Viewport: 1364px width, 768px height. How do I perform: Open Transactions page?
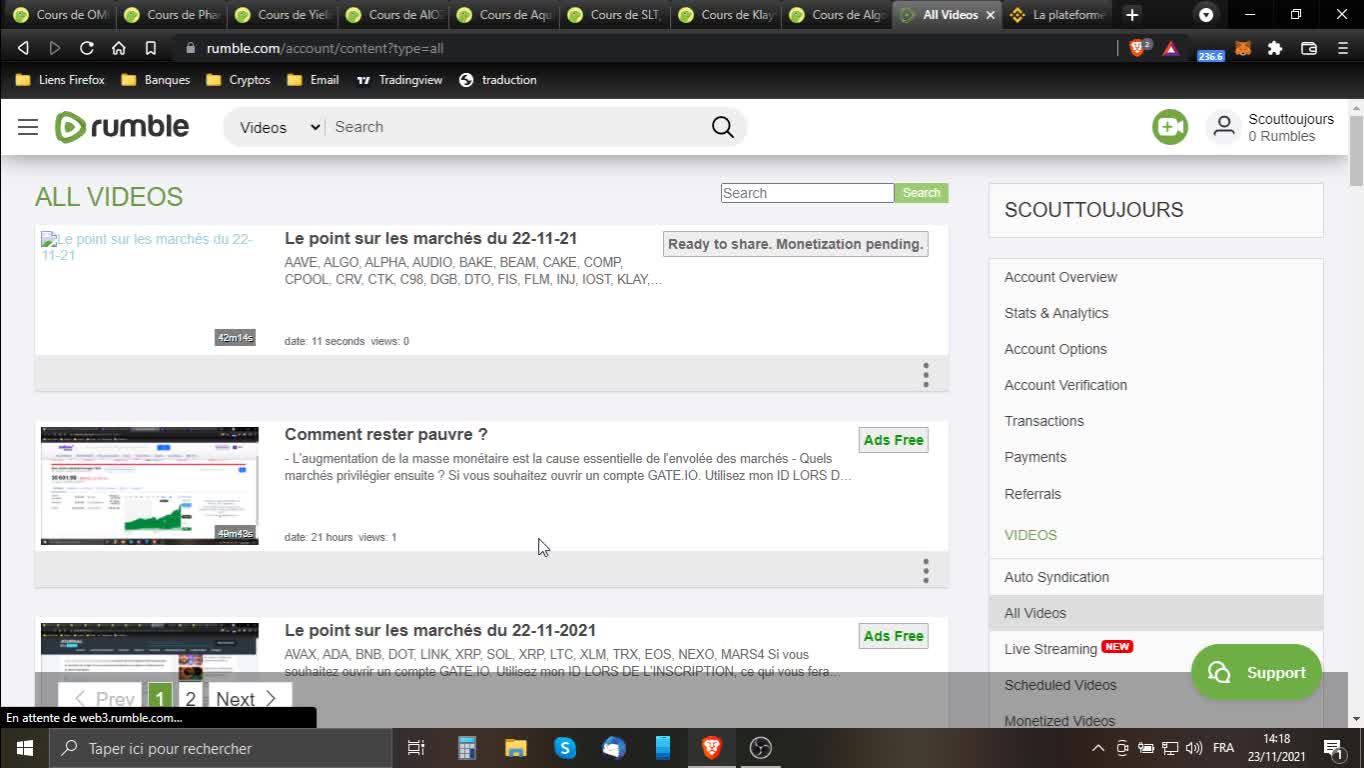(x=1044, y=421)
